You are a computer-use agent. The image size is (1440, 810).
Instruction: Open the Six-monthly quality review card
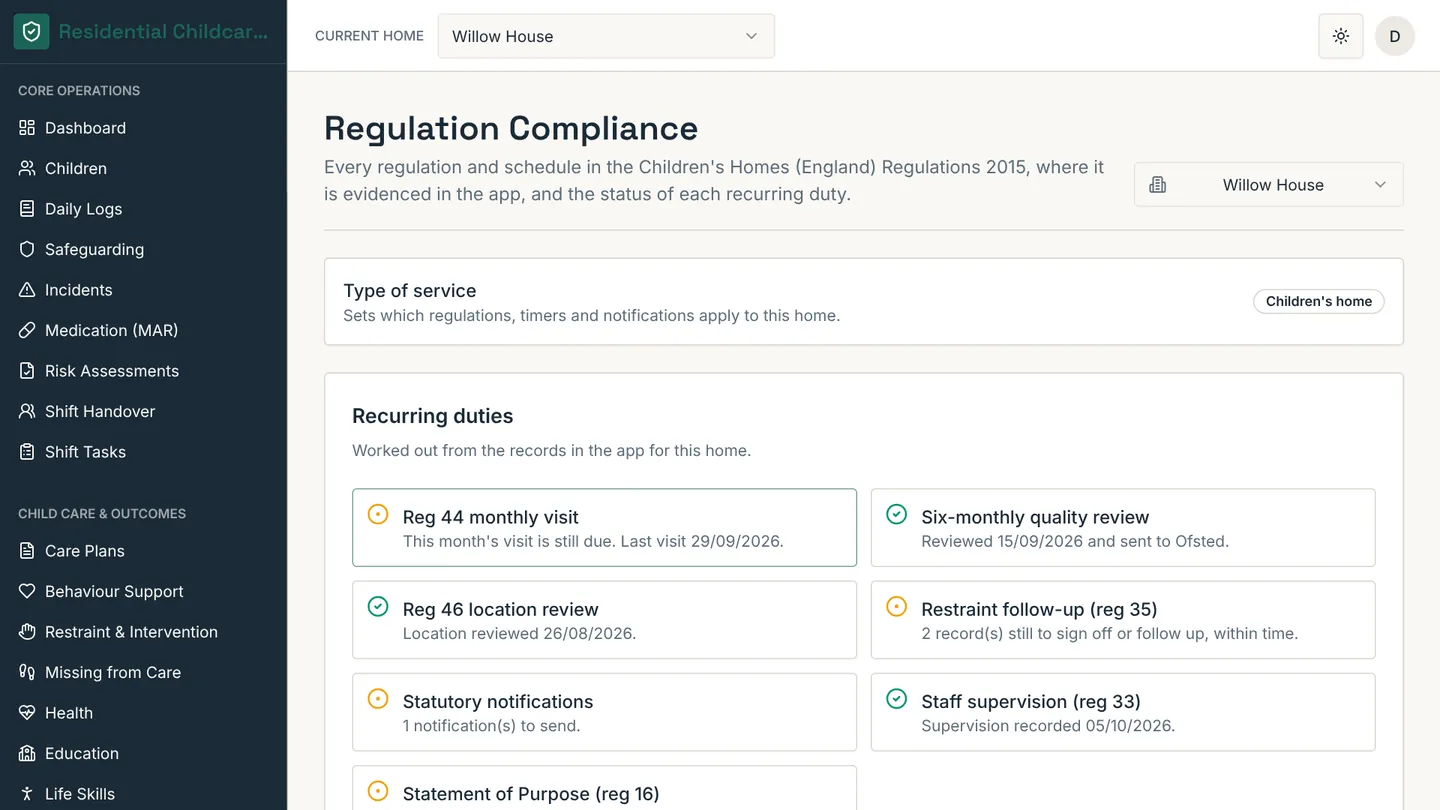pyautogui.click(x=1123, y=527)
